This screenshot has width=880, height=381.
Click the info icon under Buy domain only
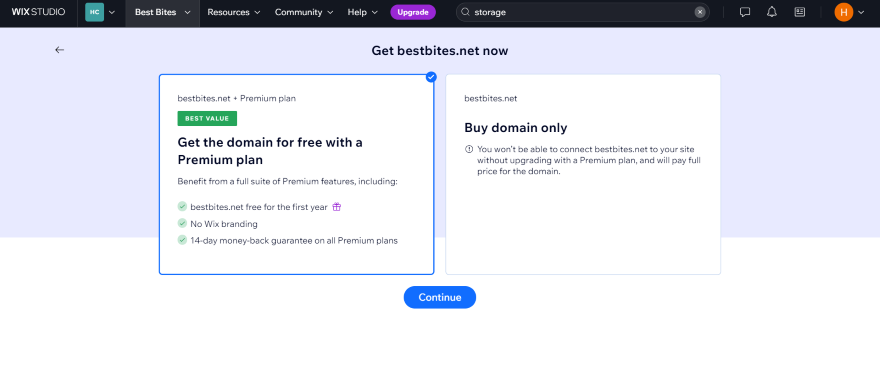tap(469, 149)
